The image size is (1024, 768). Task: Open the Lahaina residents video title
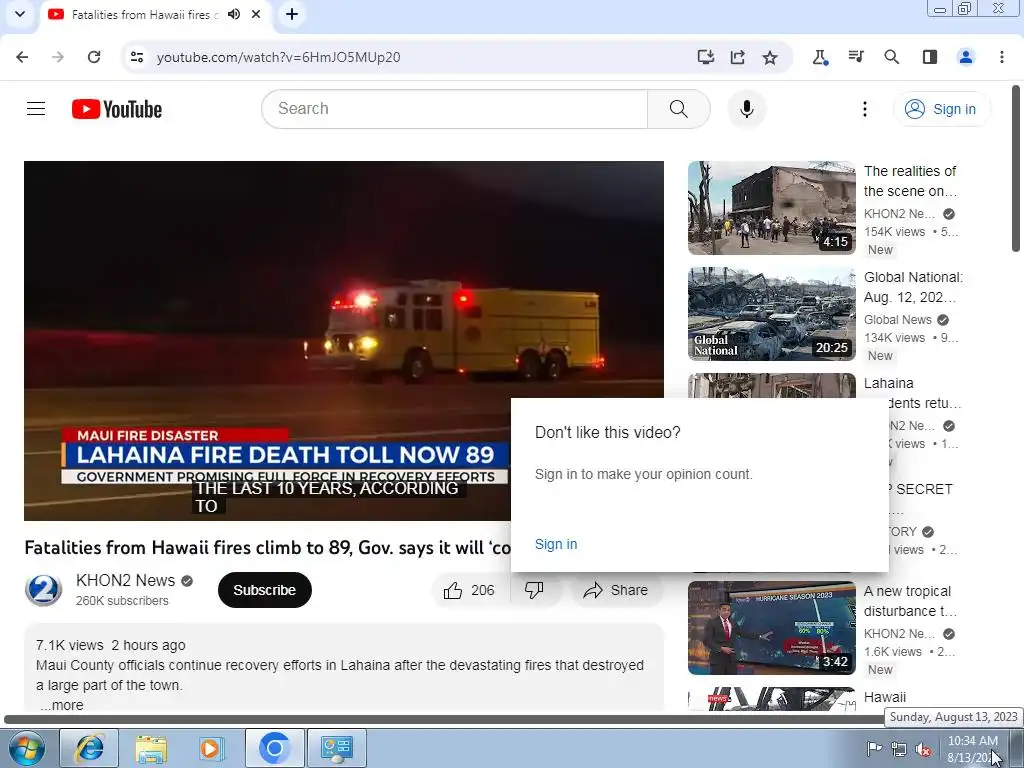coord(923,392)
